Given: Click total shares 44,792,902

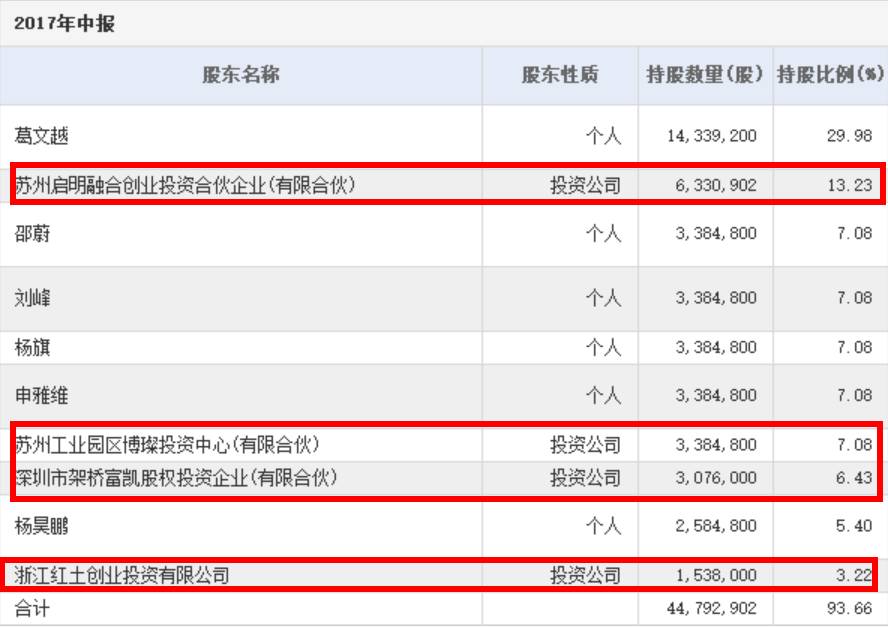Looking at the screenshot, I should pyautogui.click(x=712, y=609).
